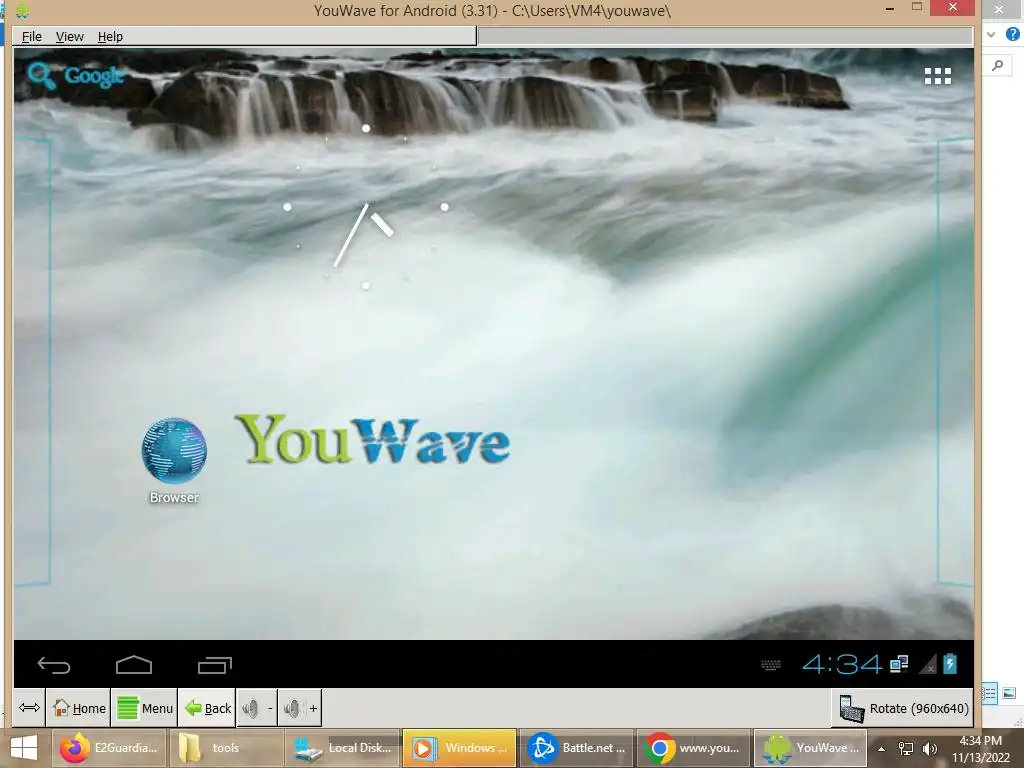
Task: Switch to Firefox E2Guardian taskbar item
Action: pos(109,748)
